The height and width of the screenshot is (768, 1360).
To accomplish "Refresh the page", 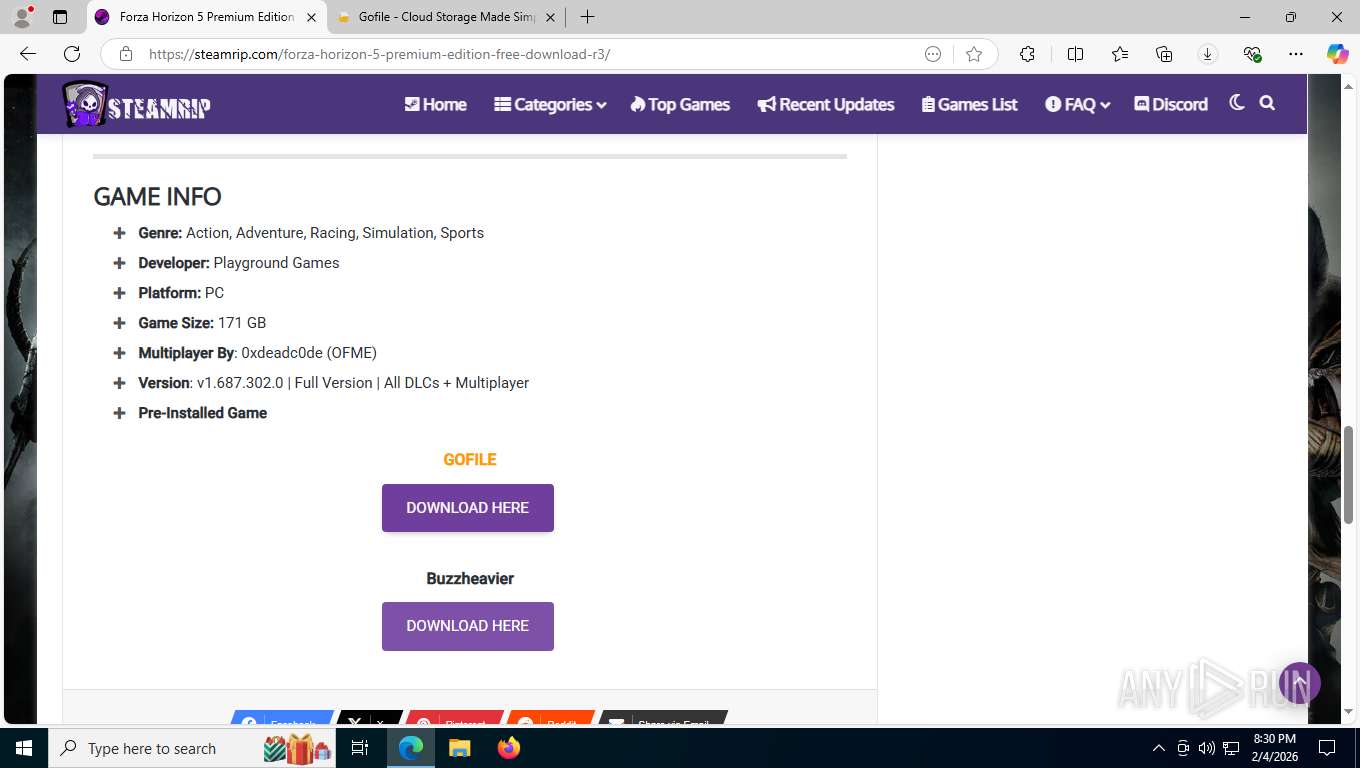I will 72,54.
